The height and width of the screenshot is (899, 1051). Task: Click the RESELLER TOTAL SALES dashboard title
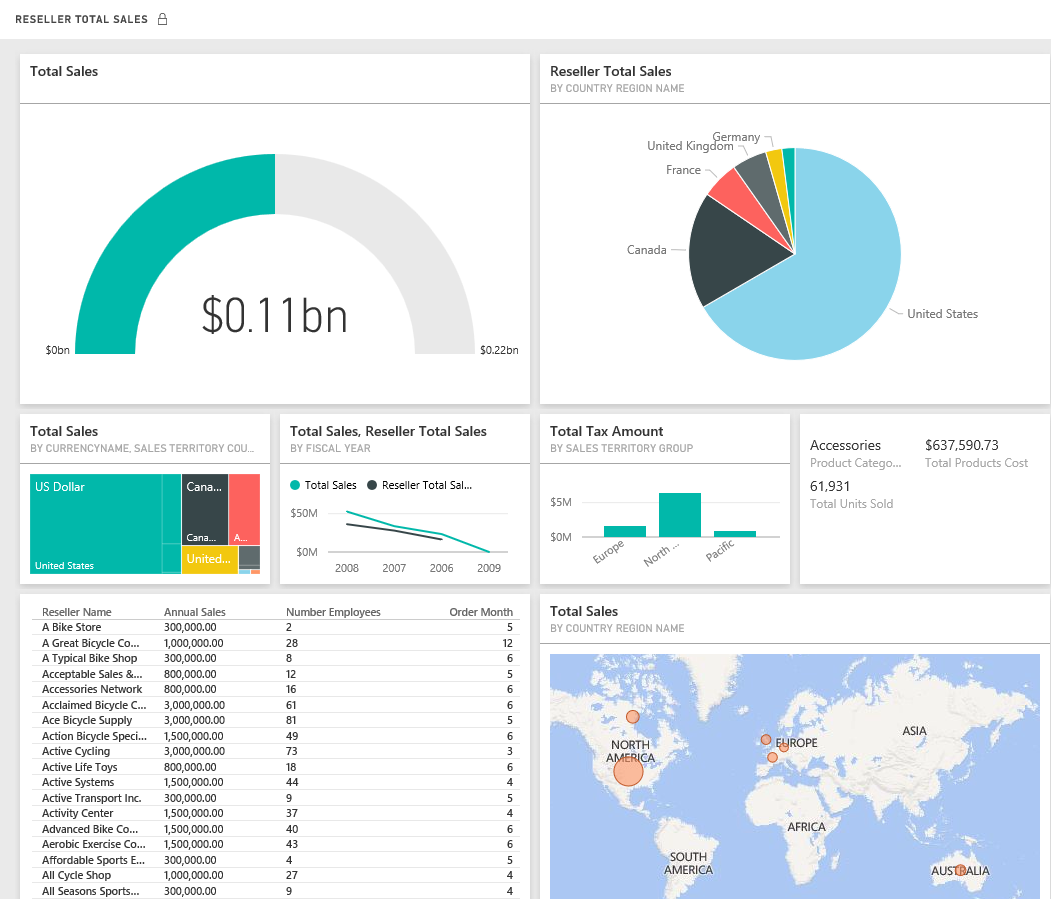(83, 18)
